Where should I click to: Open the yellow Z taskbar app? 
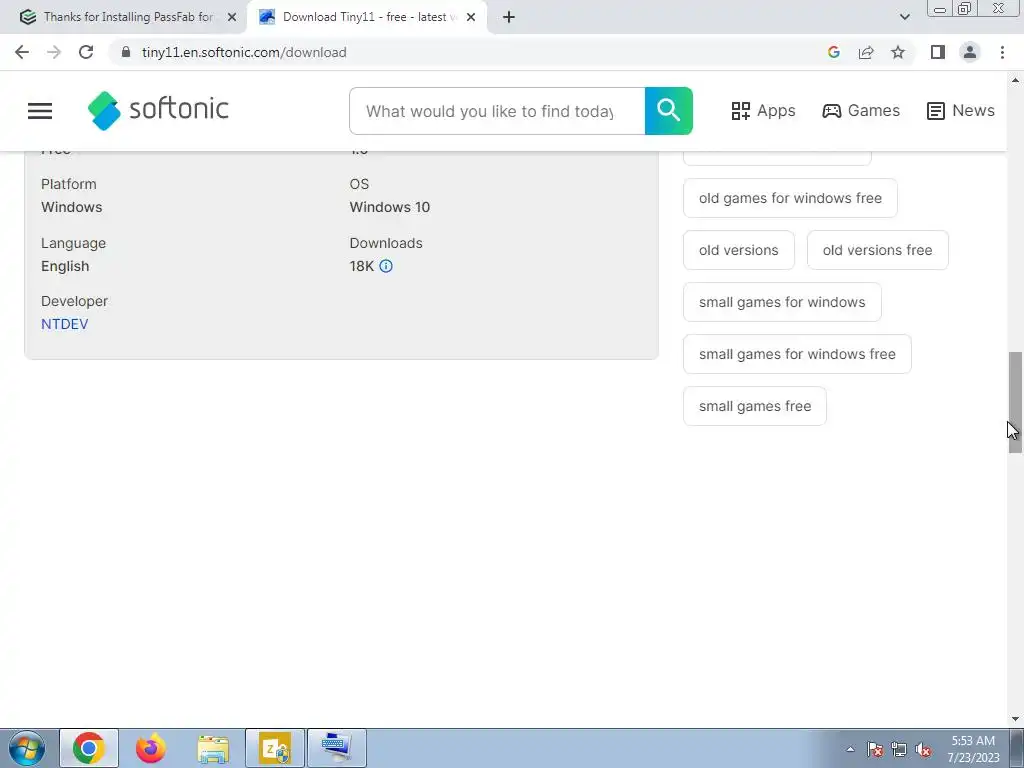(x=275, y=748)
